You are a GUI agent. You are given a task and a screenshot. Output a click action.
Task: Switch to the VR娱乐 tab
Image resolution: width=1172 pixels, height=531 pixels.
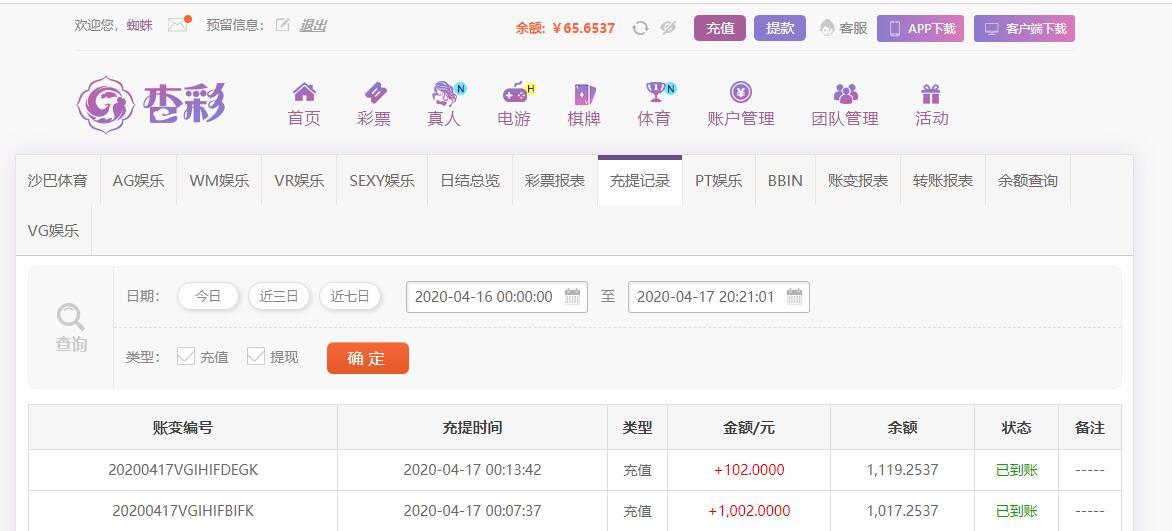click(x=299, y=180)
